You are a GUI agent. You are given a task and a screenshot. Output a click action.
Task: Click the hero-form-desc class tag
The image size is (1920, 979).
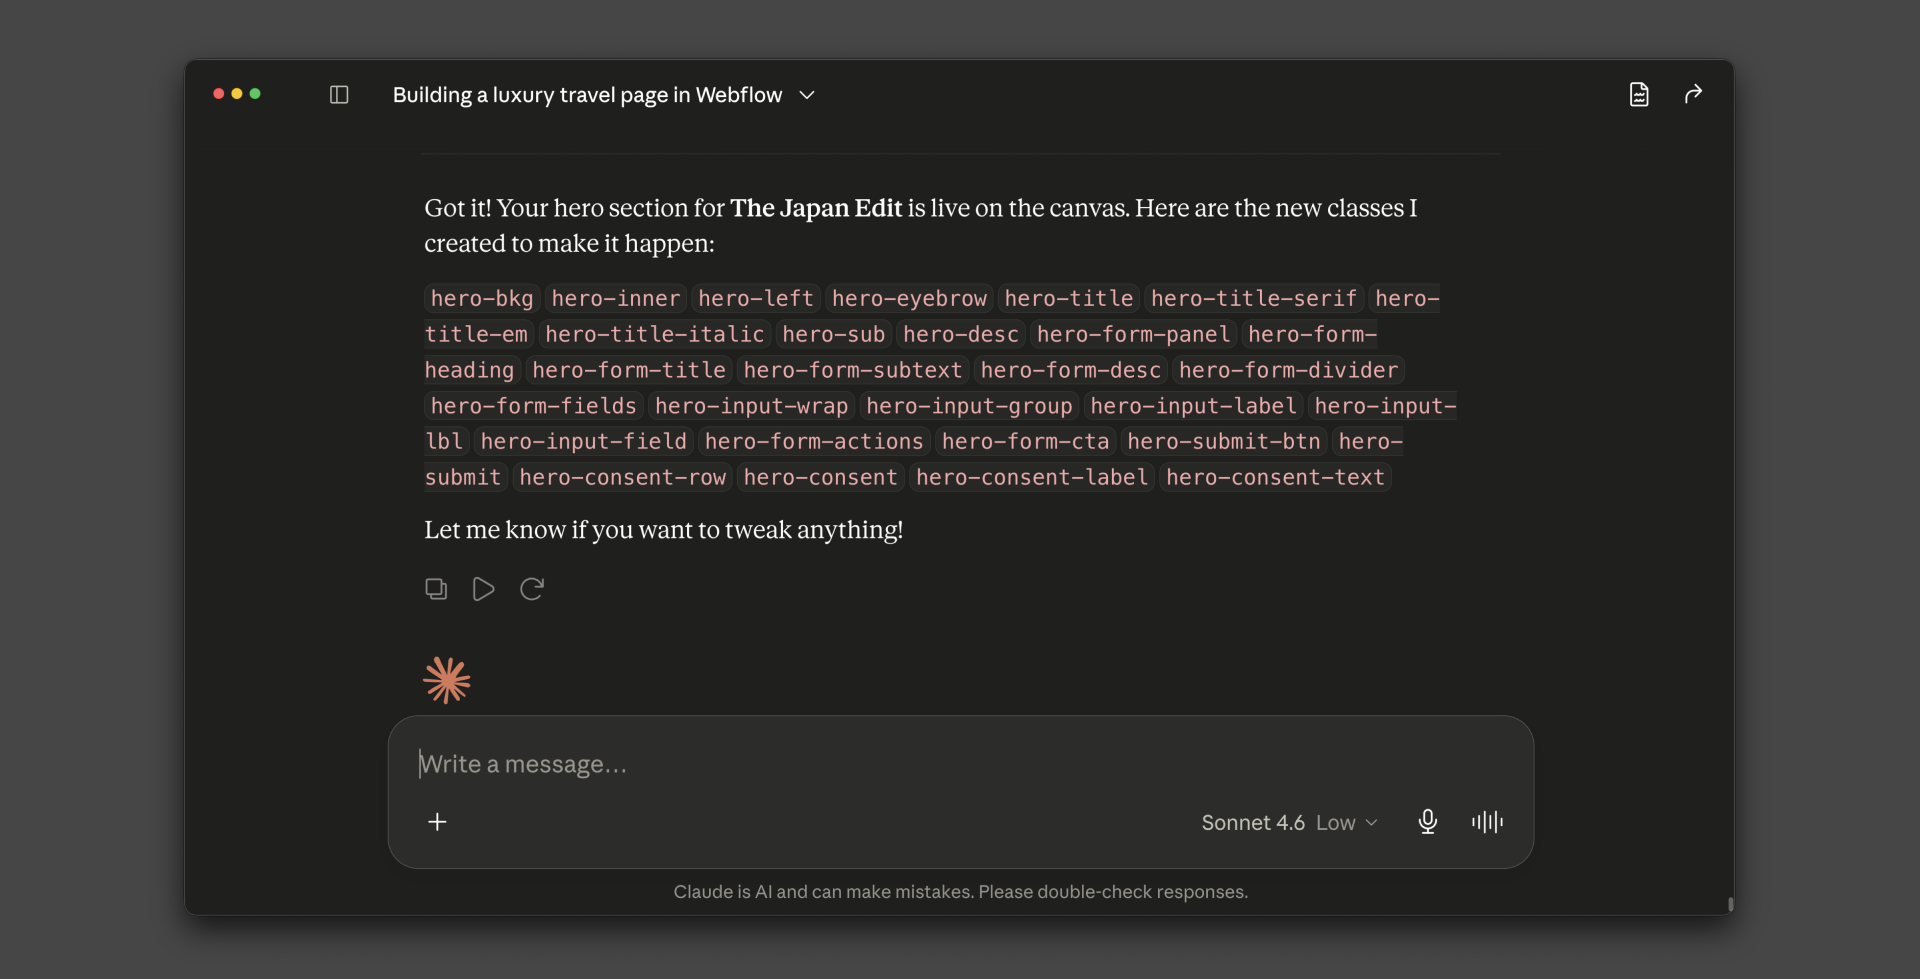click(x=1071, y=371)
